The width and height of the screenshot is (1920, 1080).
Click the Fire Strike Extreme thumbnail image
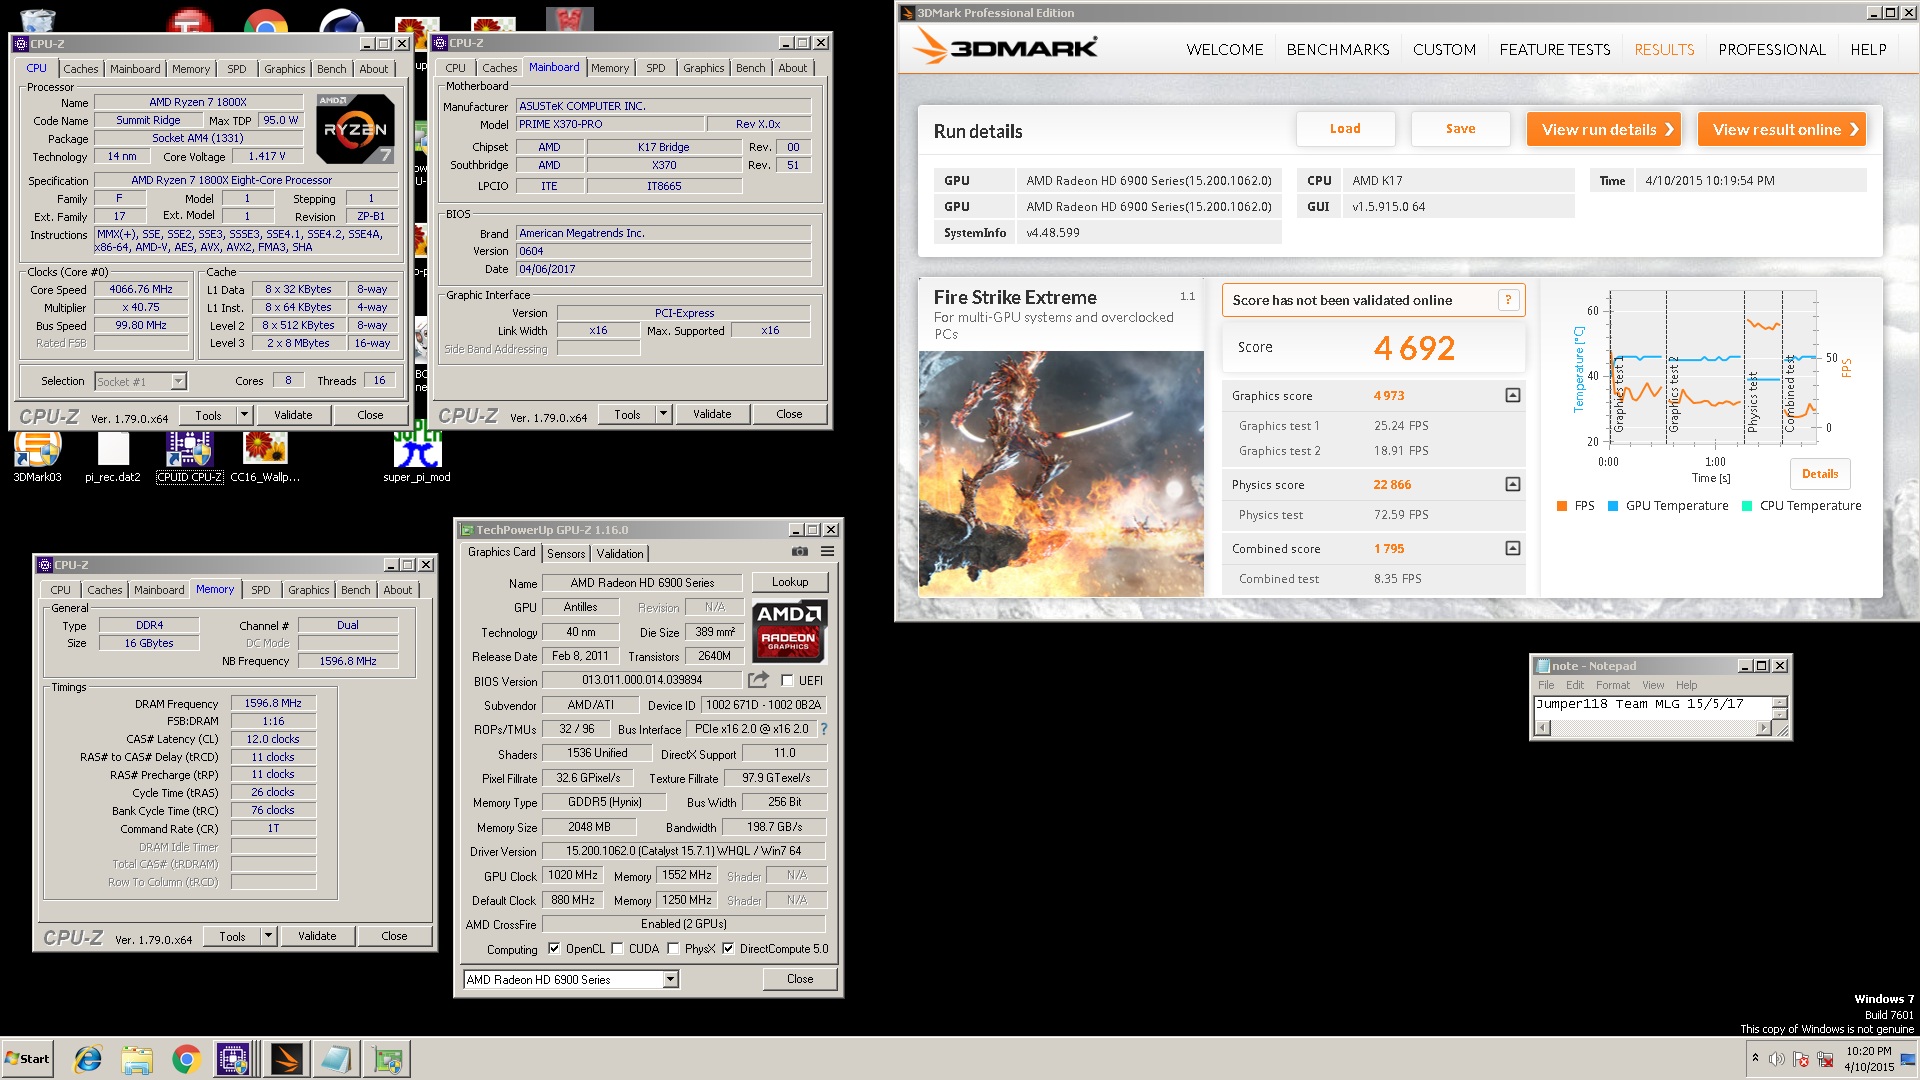(x=1061, y=474)
